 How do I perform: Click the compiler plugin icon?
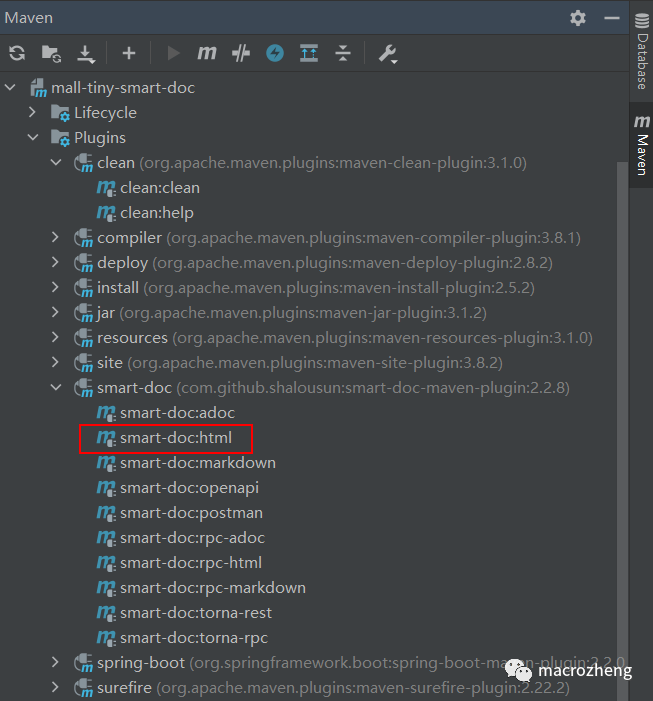click(84, 238)
